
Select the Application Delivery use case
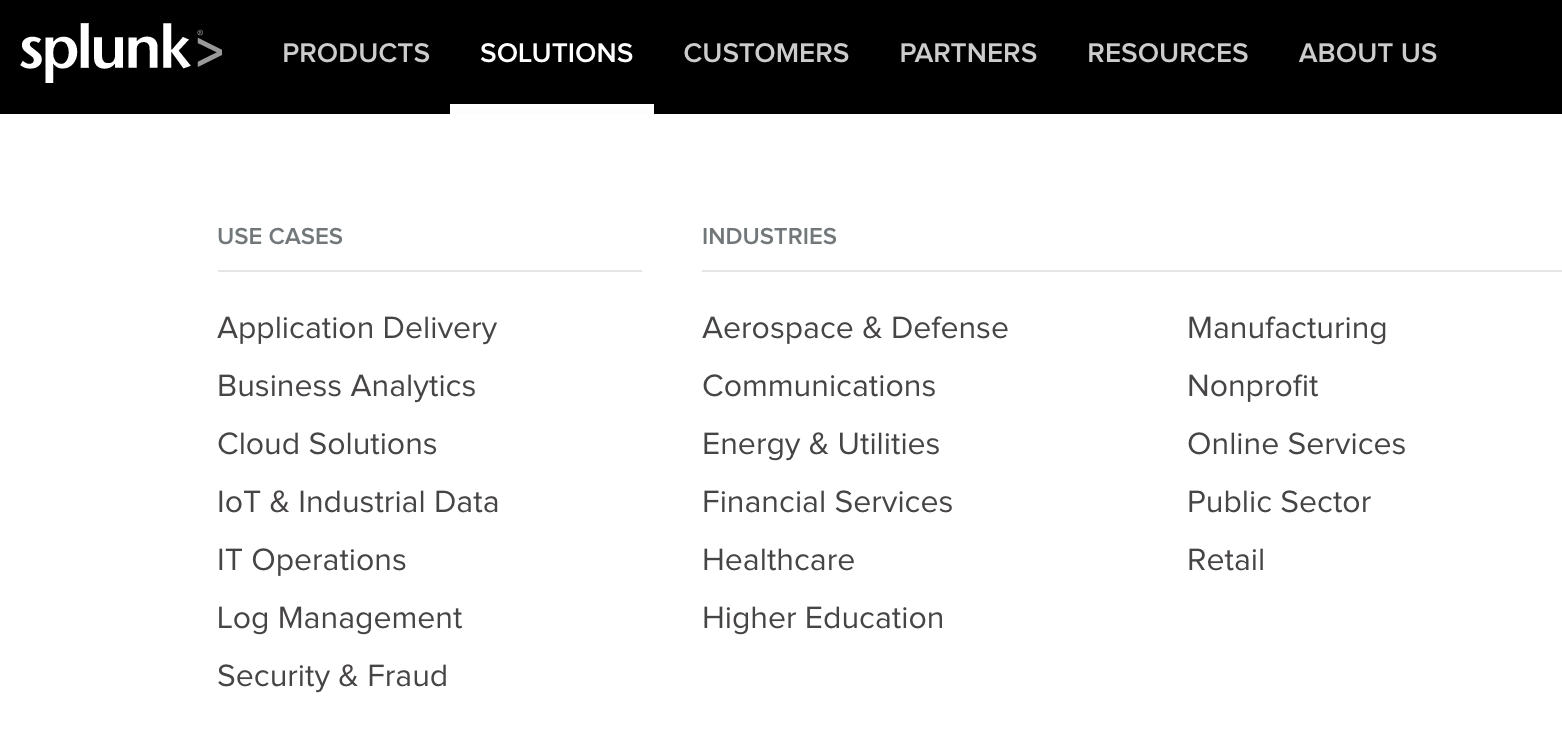(x=357, y=327)
